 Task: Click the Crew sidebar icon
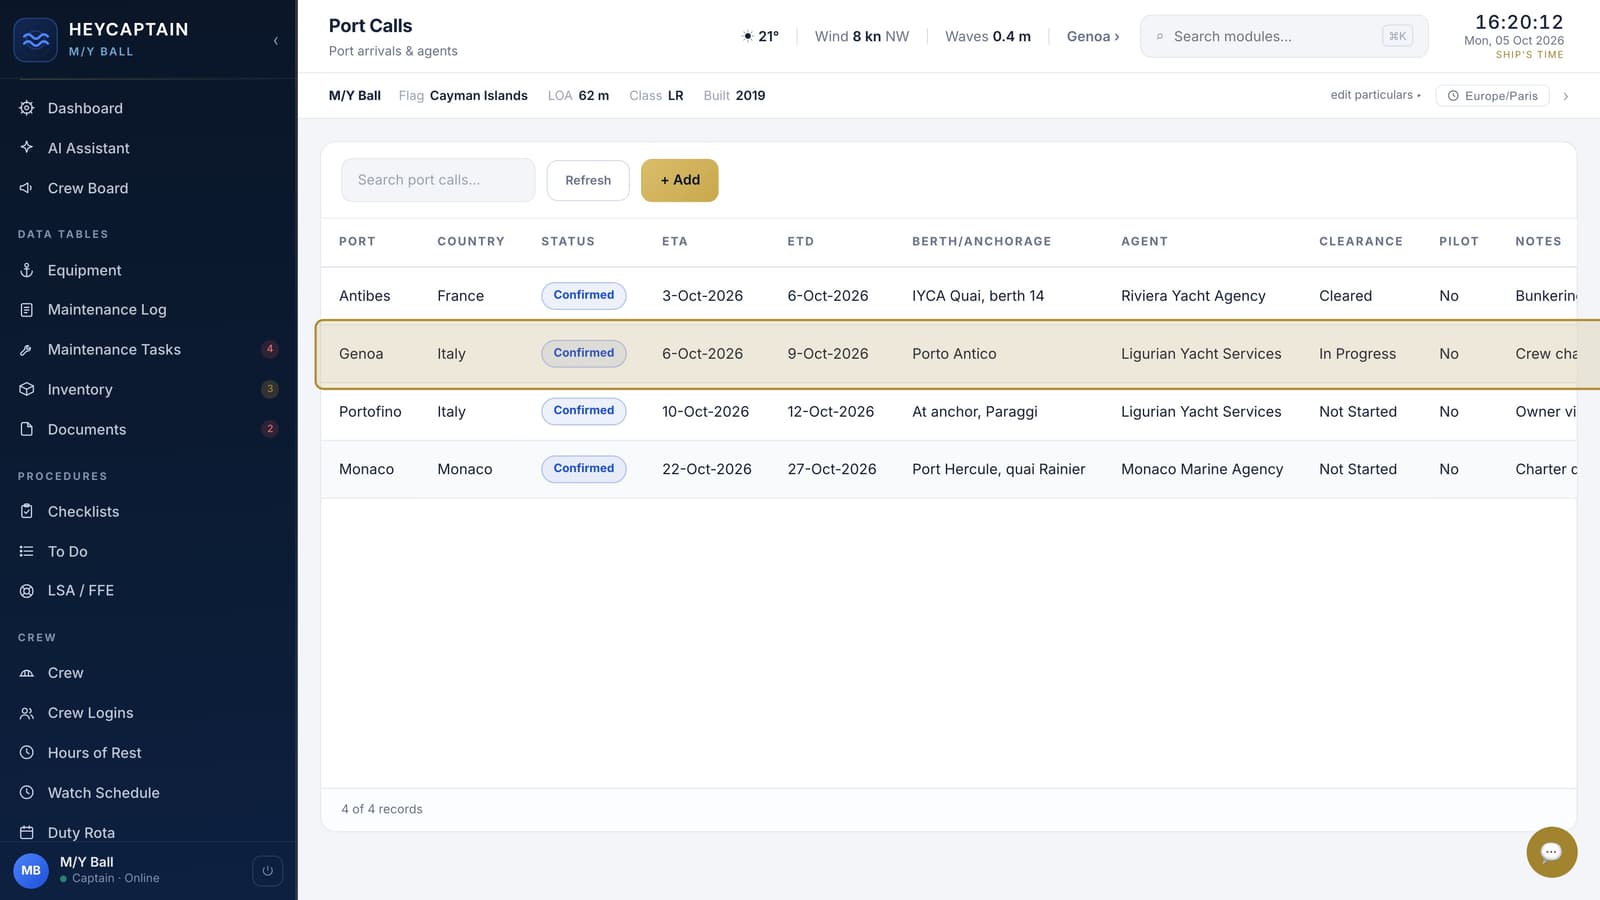pos(27,673)
